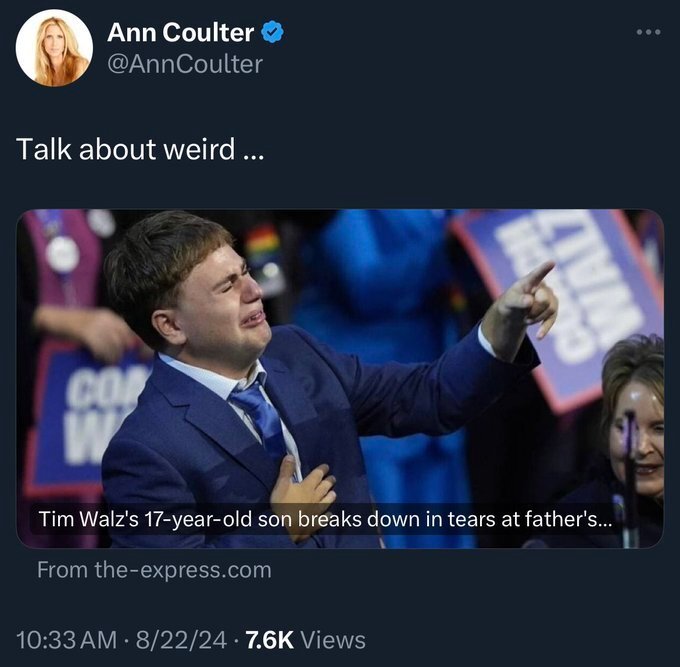Click the Ann Coulter display name
The image size is (680, 667).
[181, 33]
